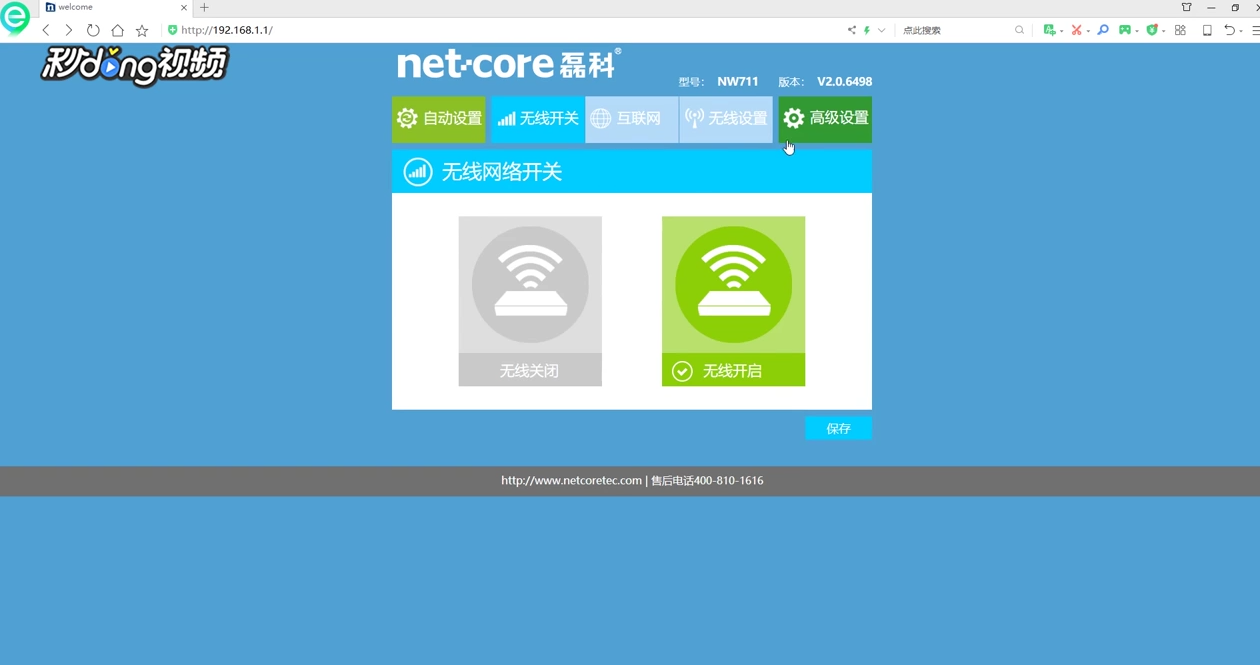Click the model text NW711
The width and height of the screenshot is (1260, 665).
pyautogui.click(x=738, y=82)
